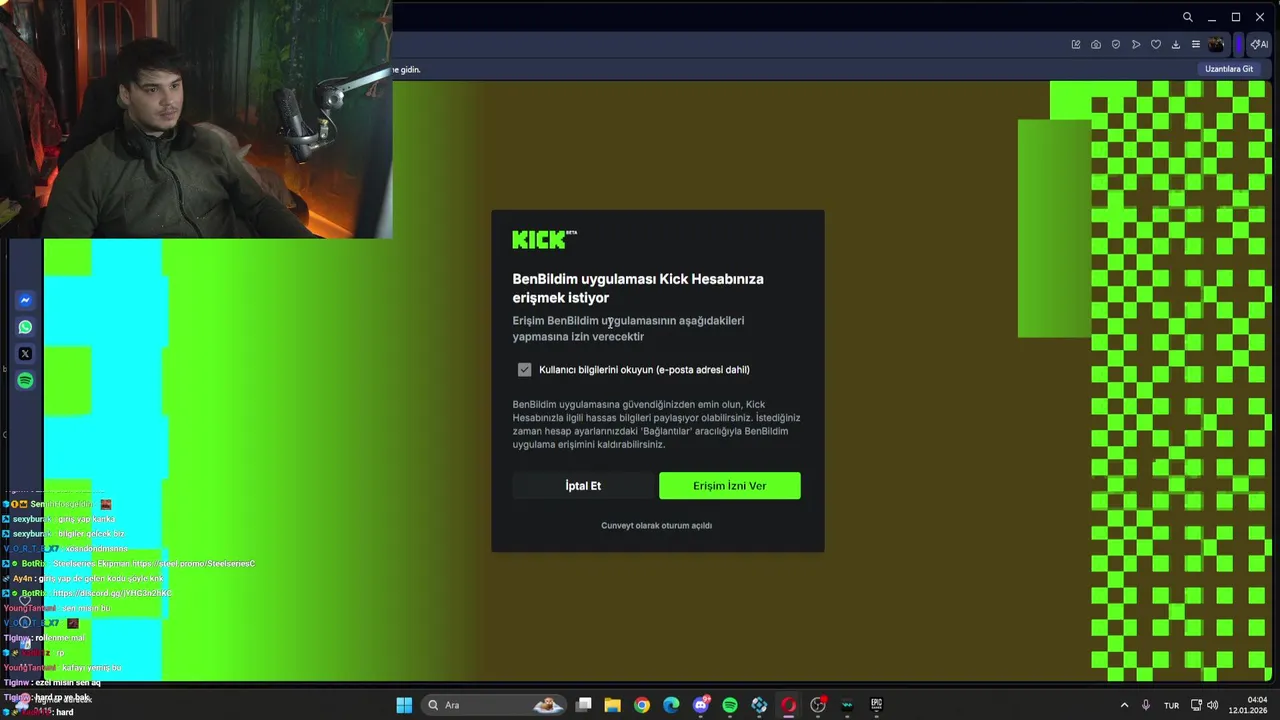Open X (Twitter) in the Opera sidebar
The height and width of the screenshot is (720, 1280).
[25, 354]
